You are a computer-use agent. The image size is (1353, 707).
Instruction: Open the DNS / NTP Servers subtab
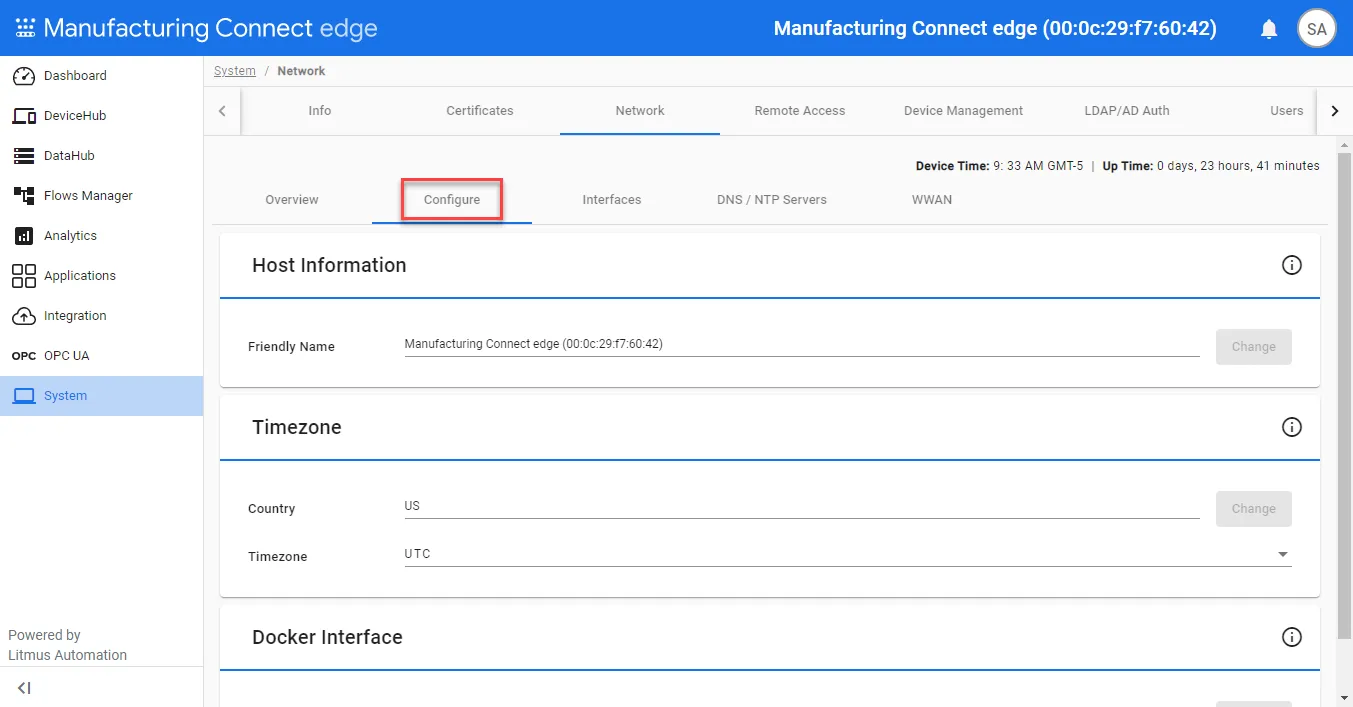click(x=772, y=200)
